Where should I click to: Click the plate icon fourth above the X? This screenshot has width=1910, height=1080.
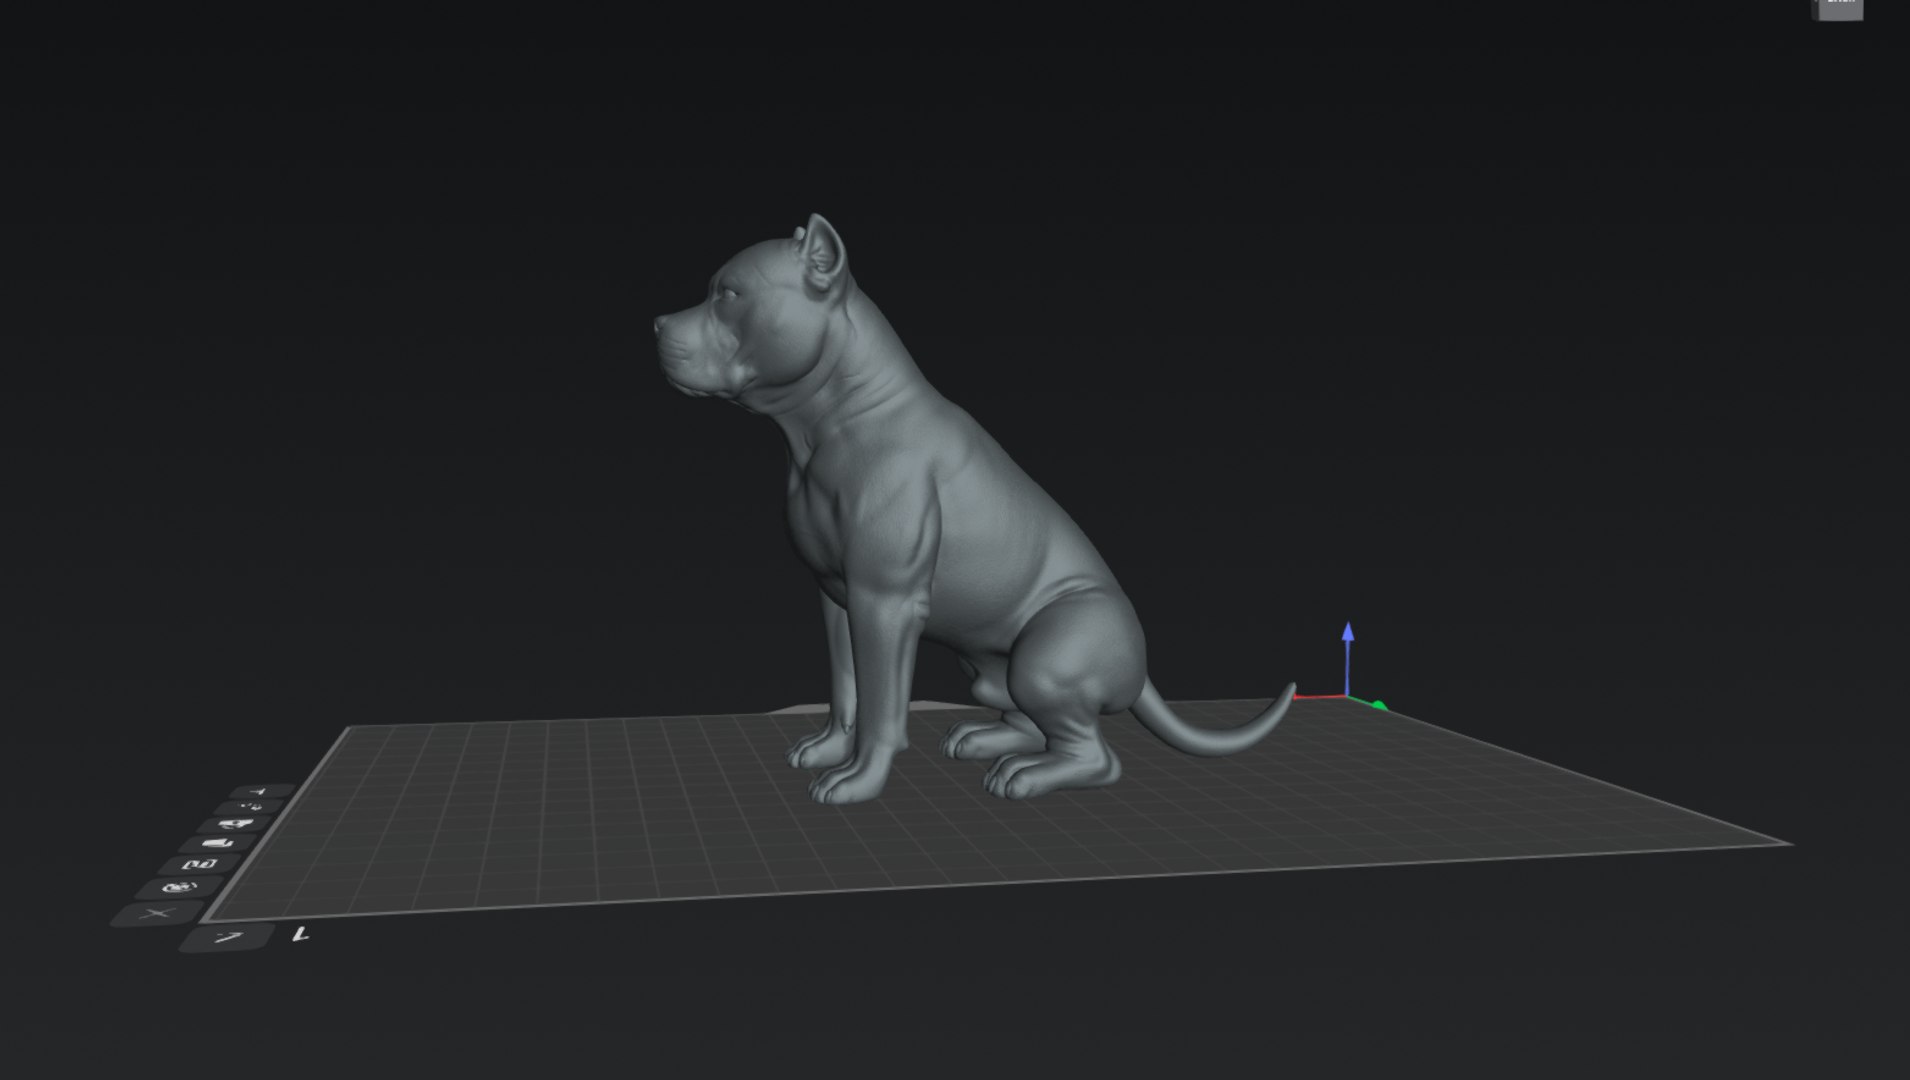[x=237, y=825]
